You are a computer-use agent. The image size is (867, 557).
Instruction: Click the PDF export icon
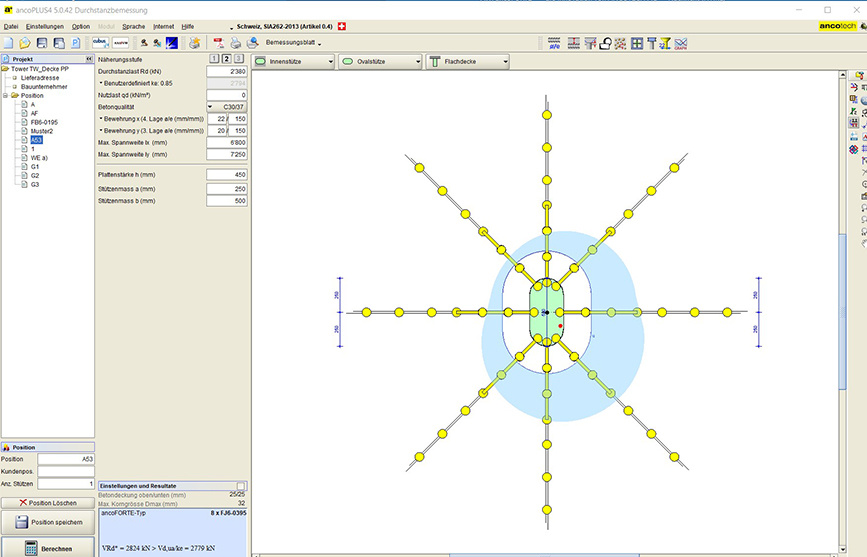pyautogui.click(x=218, y=43)
